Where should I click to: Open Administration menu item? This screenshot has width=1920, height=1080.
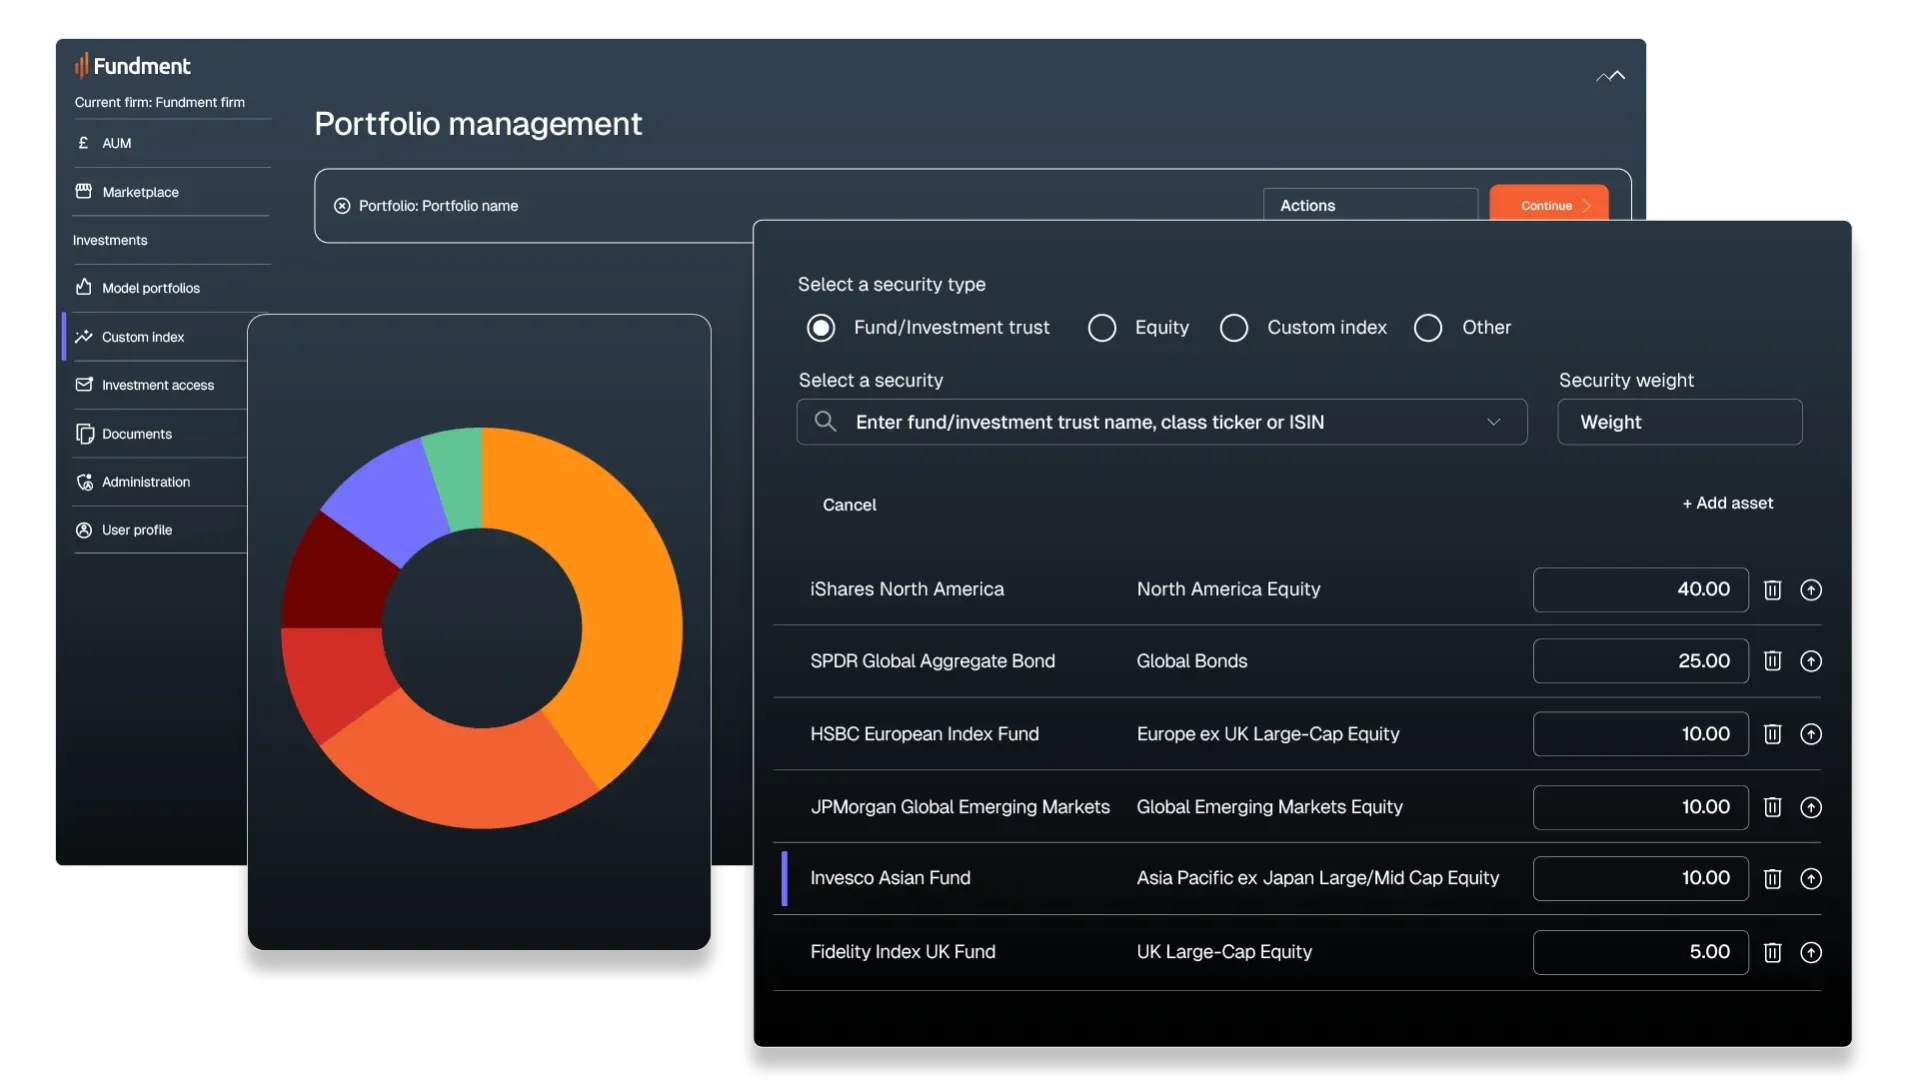[x=145, y=482]
